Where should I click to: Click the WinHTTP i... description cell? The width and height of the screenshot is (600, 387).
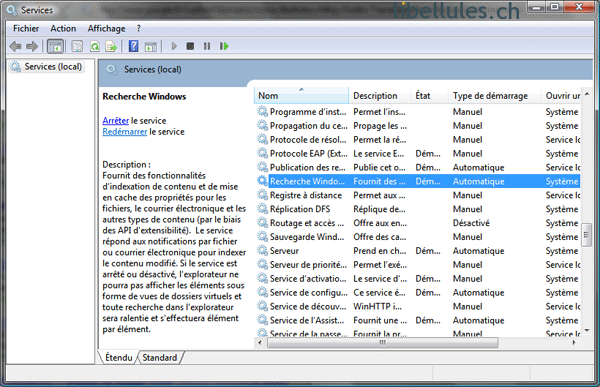pos(377,306)
